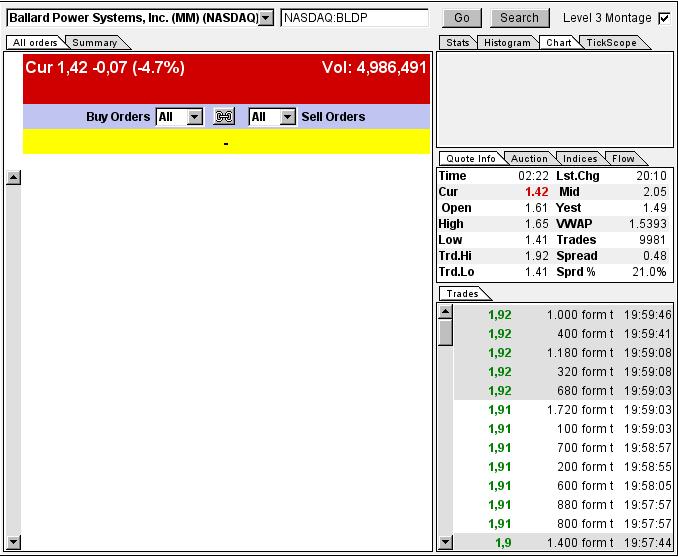
Task: Click the Trades list scroll up arrow
Action: tap(445, 311)
